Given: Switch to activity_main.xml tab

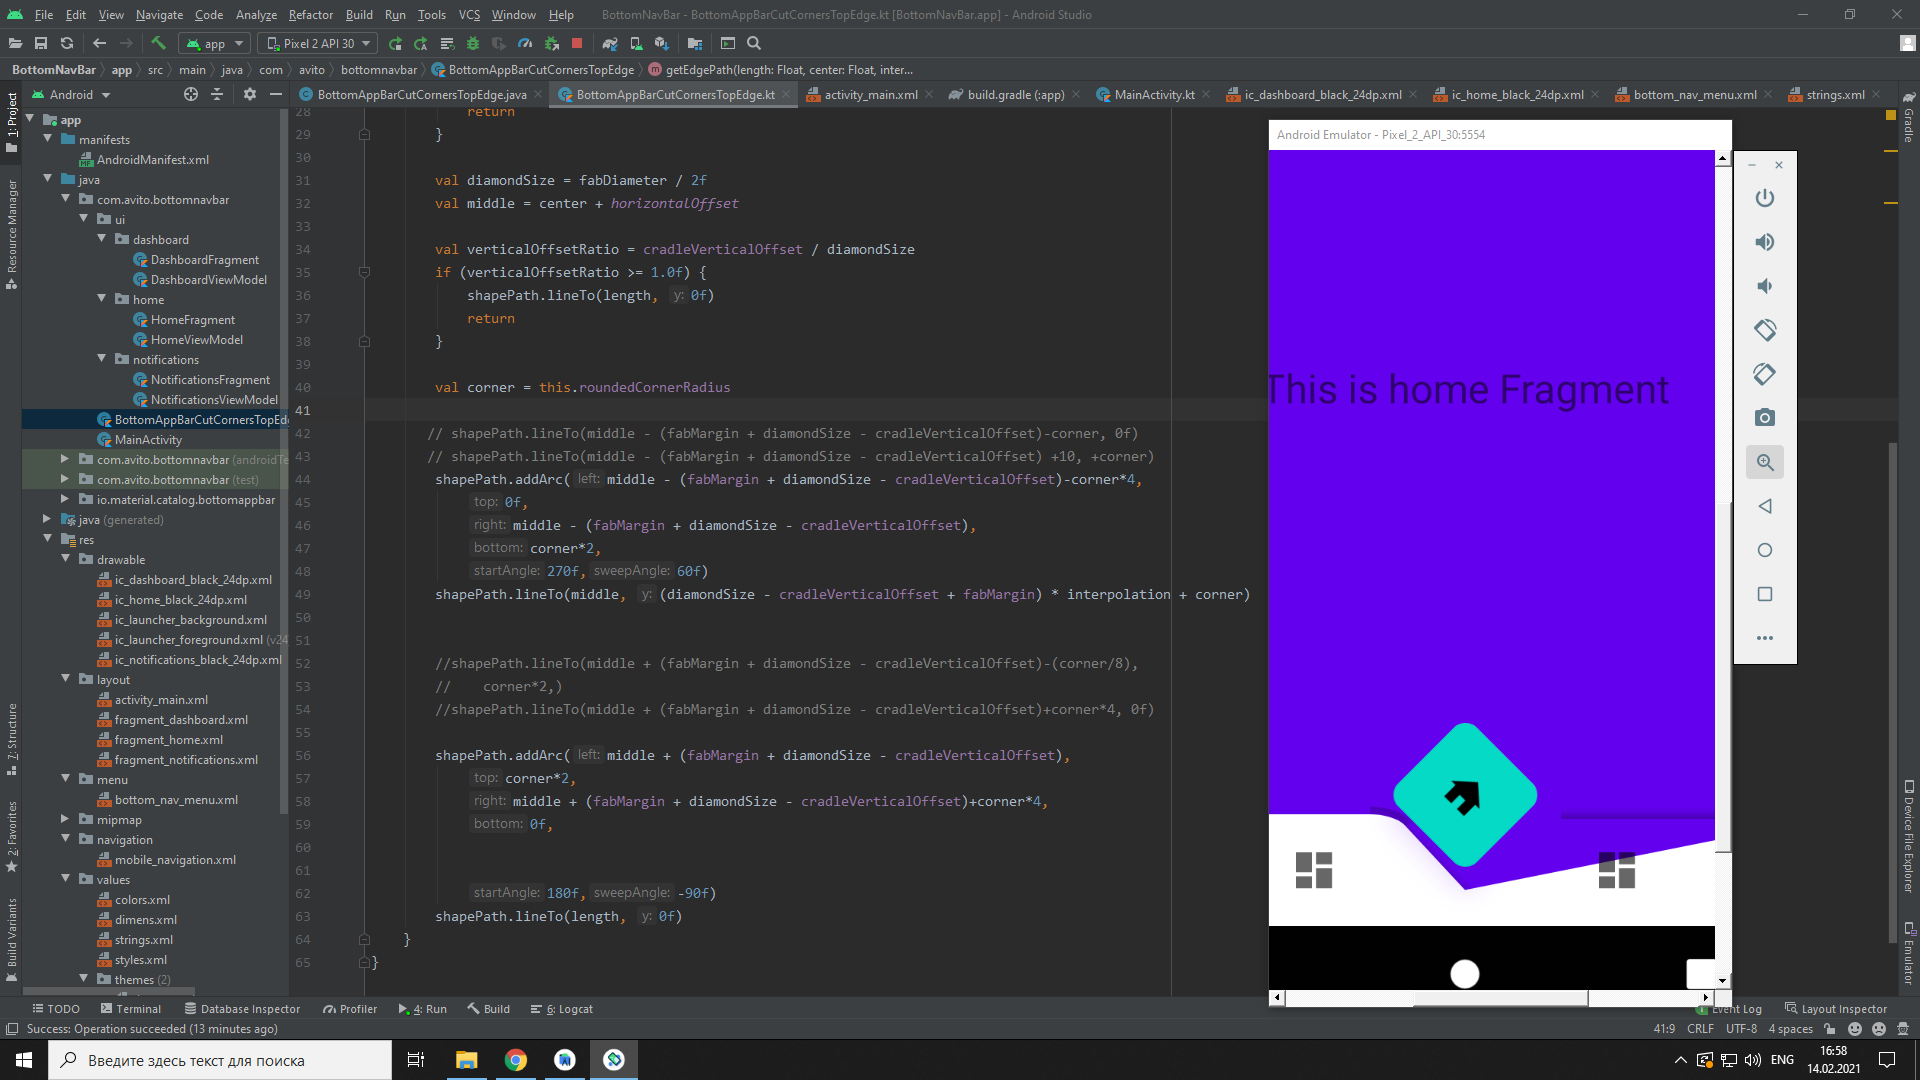Looking at the screenshot, I should (870, 94).
